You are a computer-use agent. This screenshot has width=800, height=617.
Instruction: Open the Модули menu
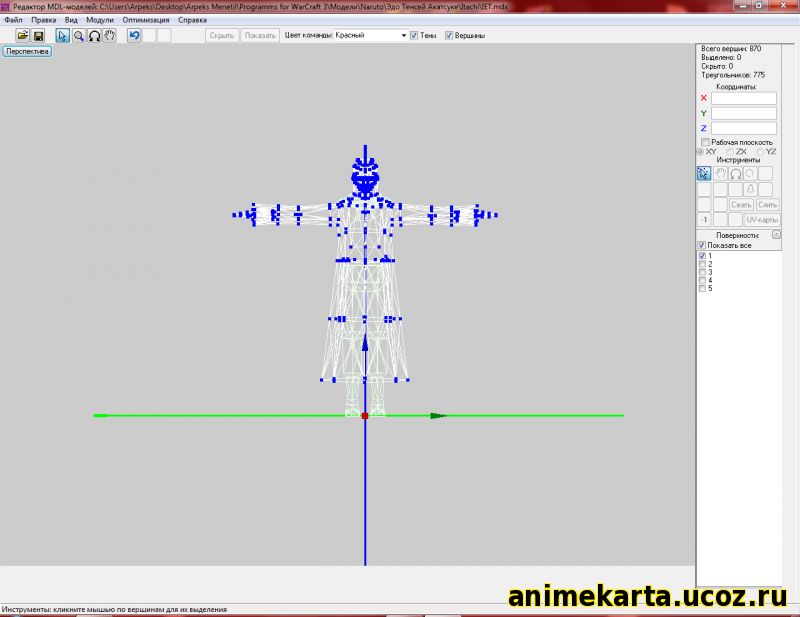tap(99, 20)
